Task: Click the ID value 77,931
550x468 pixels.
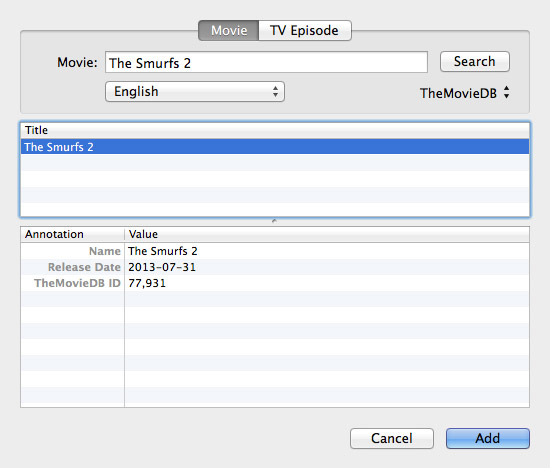Action: [147, 283]
